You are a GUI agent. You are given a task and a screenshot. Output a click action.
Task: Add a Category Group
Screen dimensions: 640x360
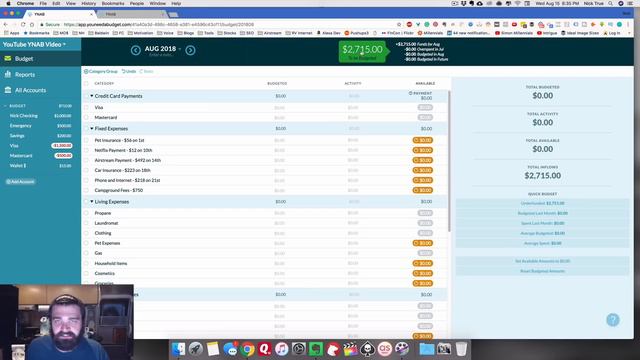pyautogui.click(x=100, y=71)
